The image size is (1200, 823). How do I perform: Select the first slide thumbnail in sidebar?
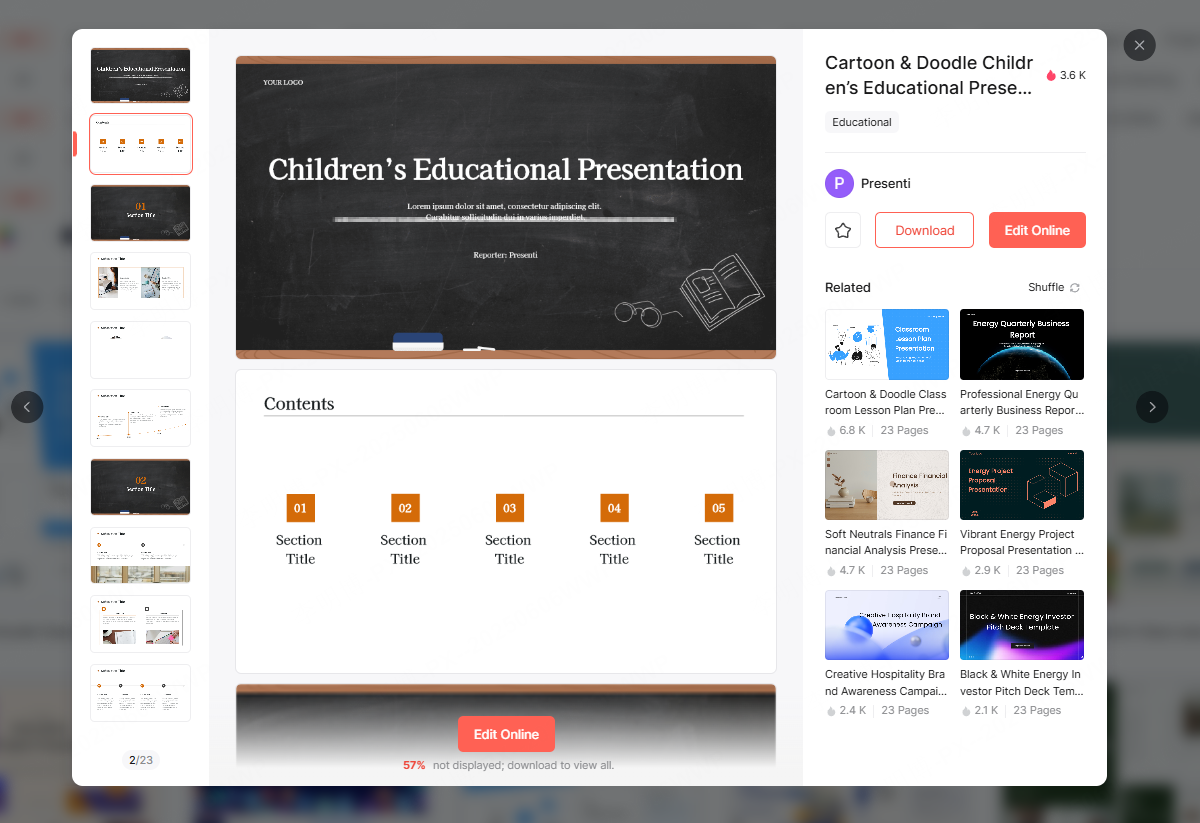click(x=140, y=75)
